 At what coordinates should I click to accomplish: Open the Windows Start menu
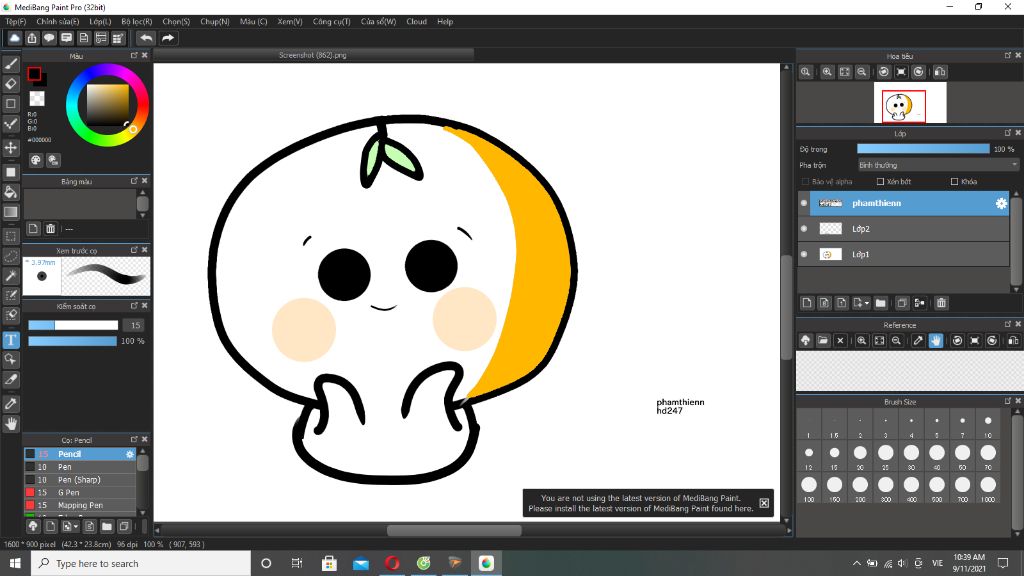(x=15, y=563)
